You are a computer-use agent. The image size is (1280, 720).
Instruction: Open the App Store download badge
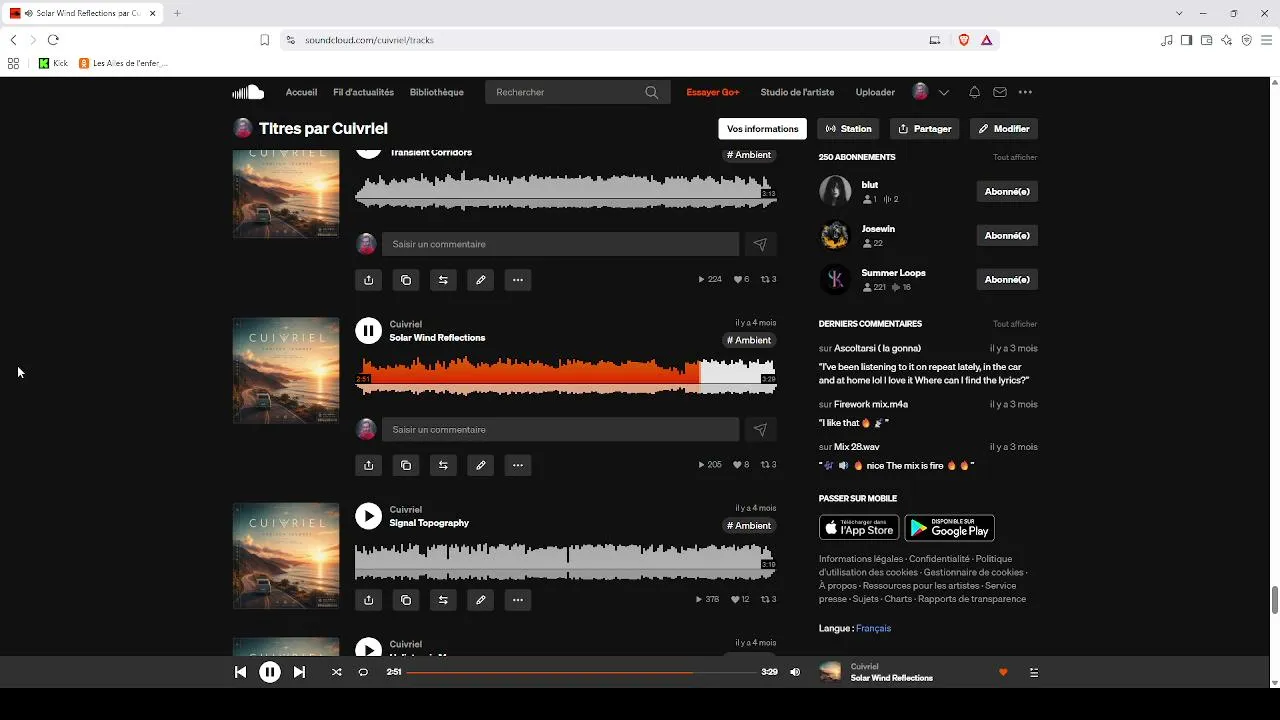click(x=859, y=528)
